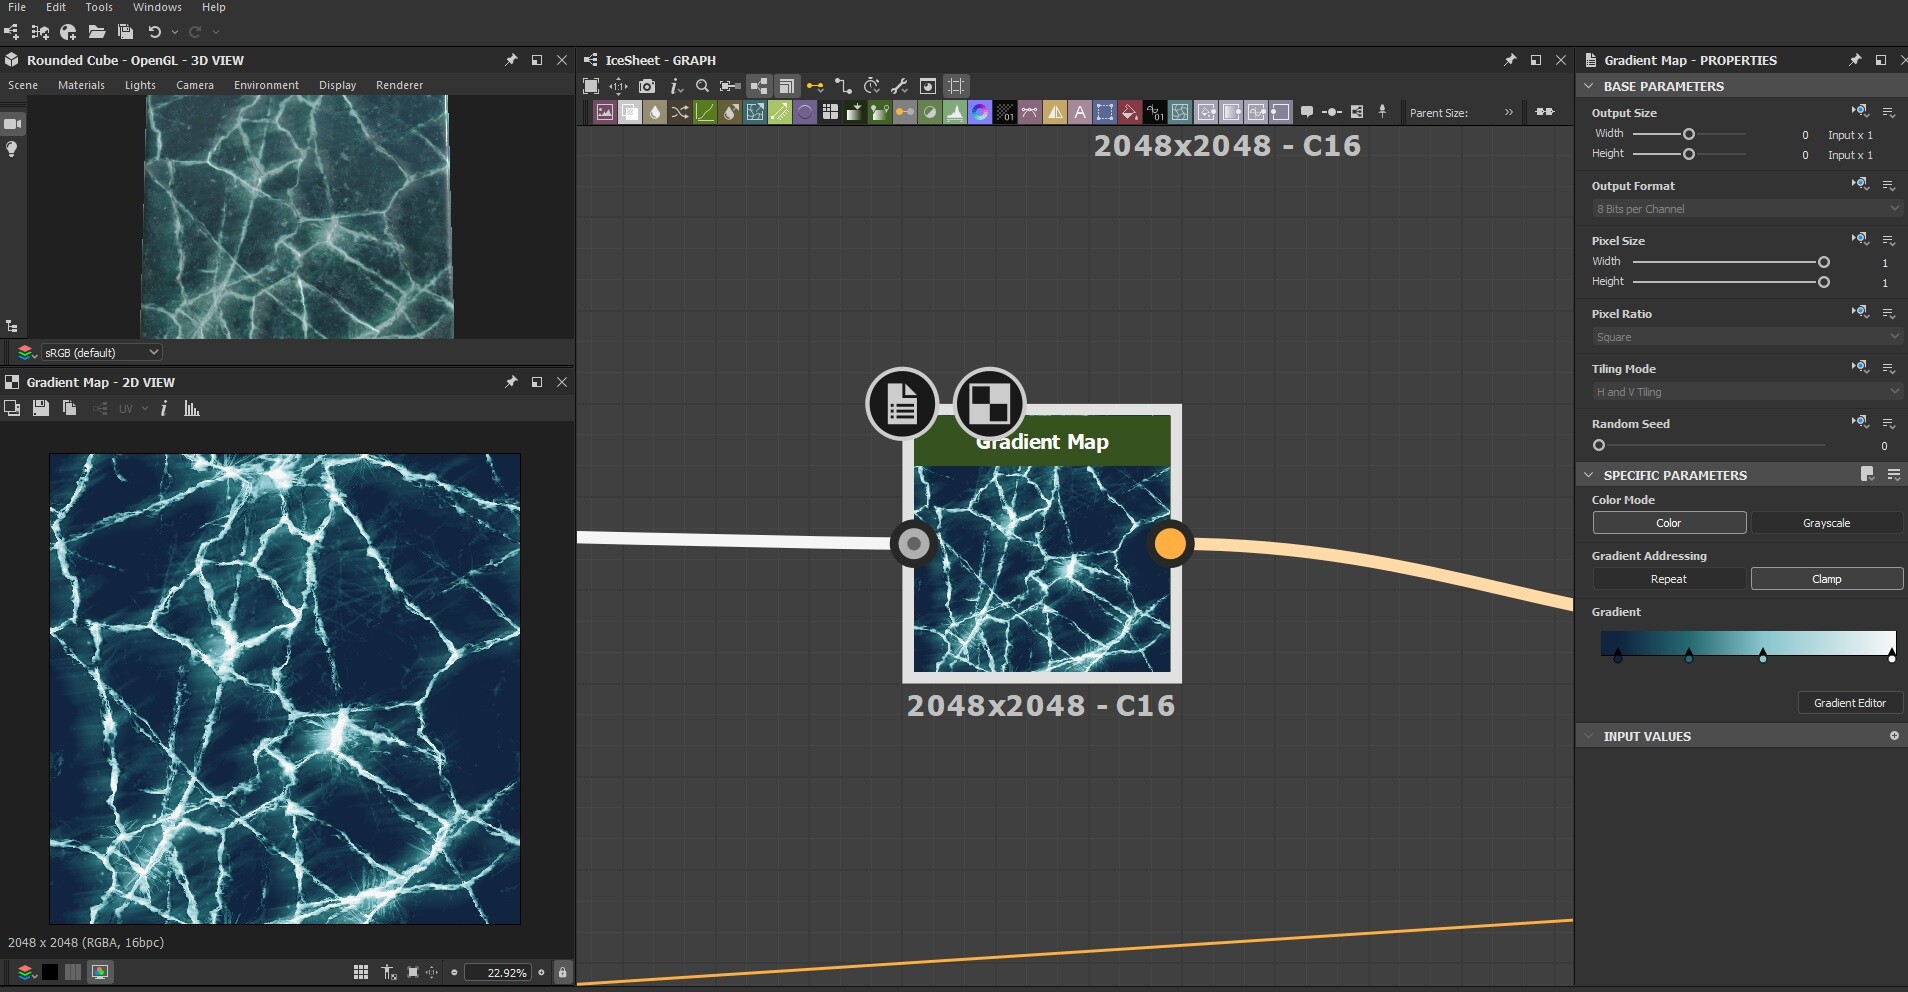Open the Environment menu in 3D View

[x=266, y=85]
